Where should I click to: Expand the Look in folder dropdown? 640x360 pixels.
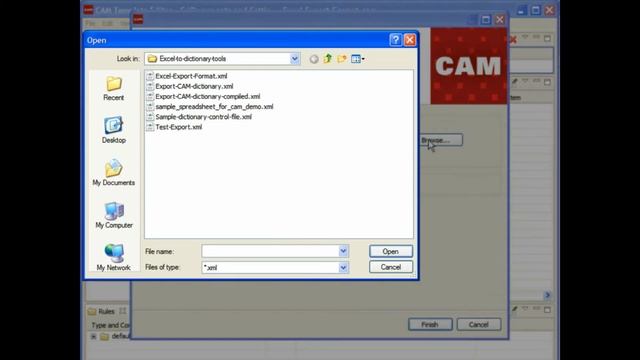[x=294, y=59]
